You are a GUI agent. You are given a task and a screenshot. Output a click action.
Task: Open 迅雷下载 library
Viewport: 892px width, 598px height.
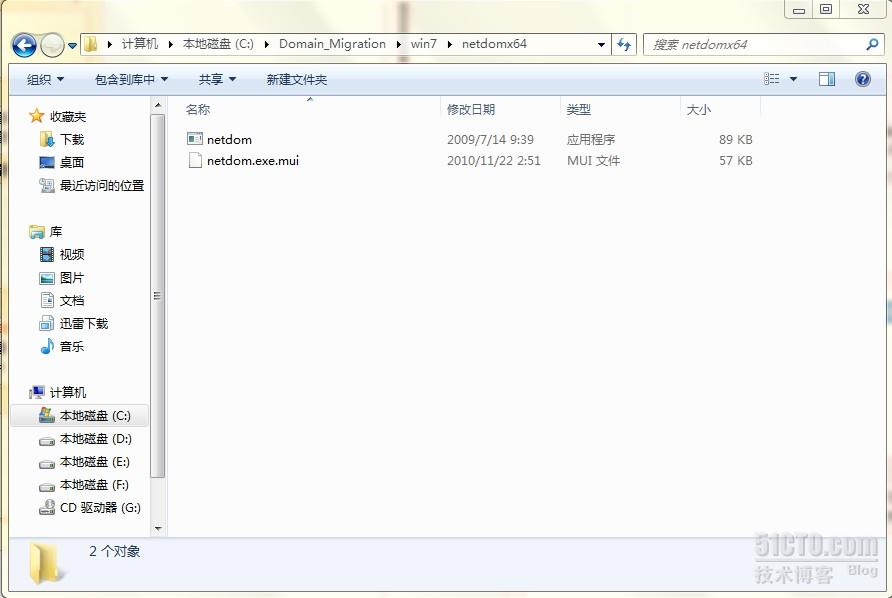tap(84, 323)
